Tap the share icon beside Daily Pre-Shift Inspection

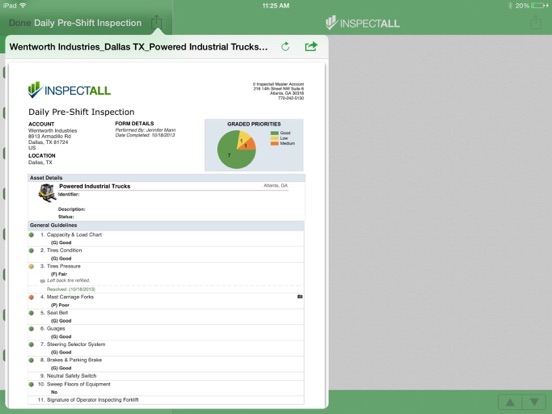pos(156,22)
